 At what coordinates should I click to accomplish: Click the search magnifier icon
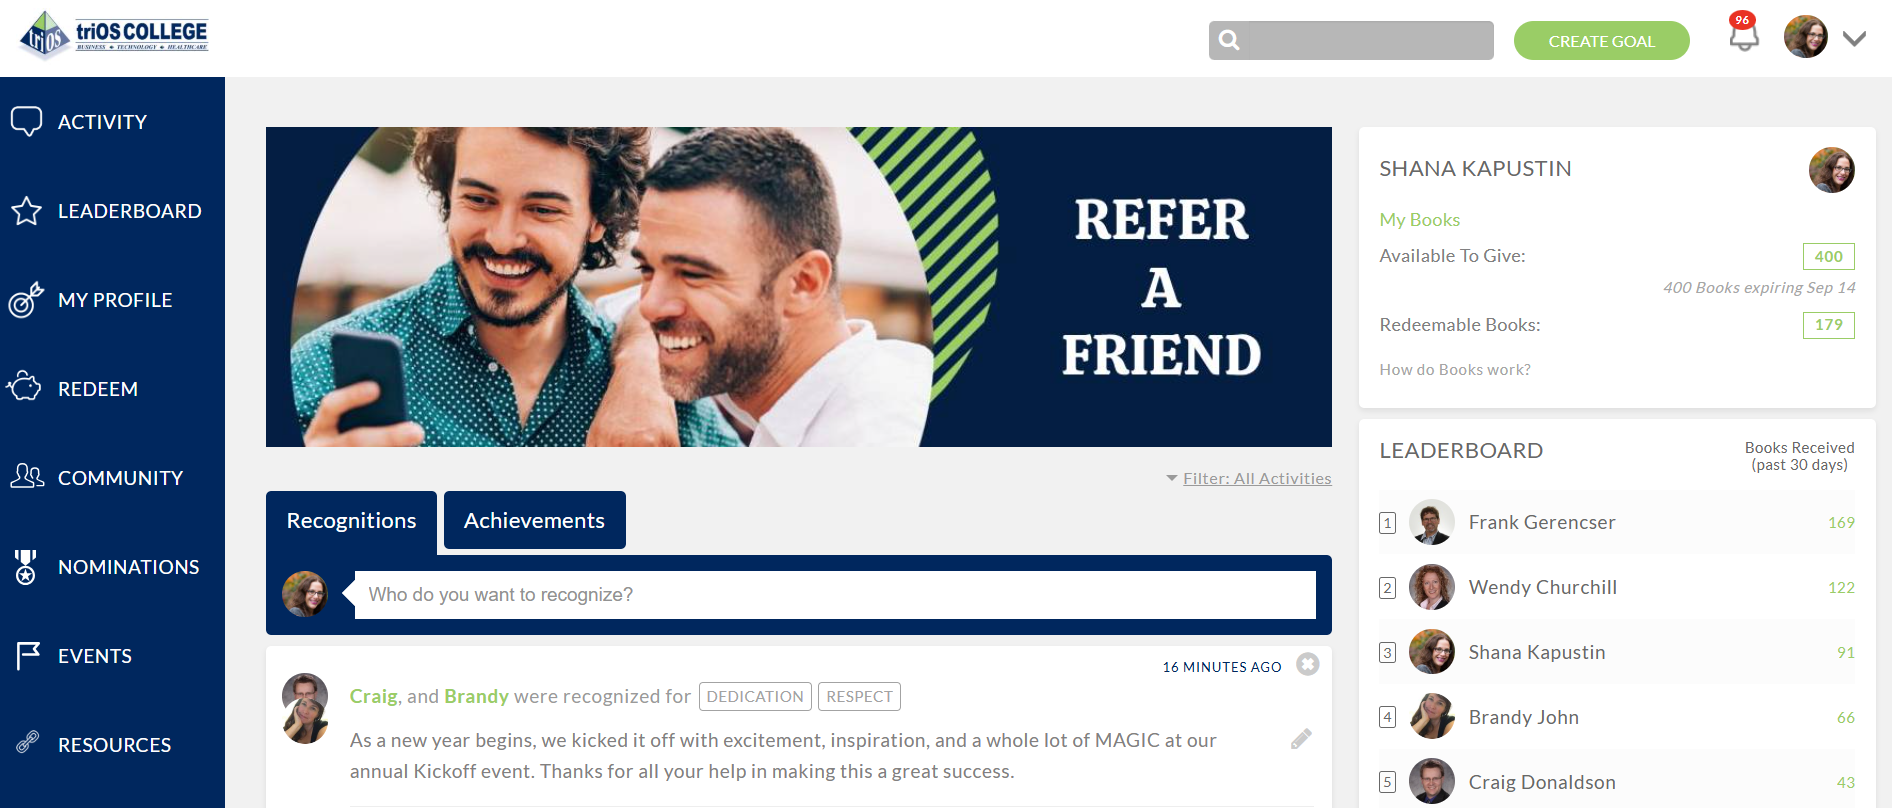1230,40
